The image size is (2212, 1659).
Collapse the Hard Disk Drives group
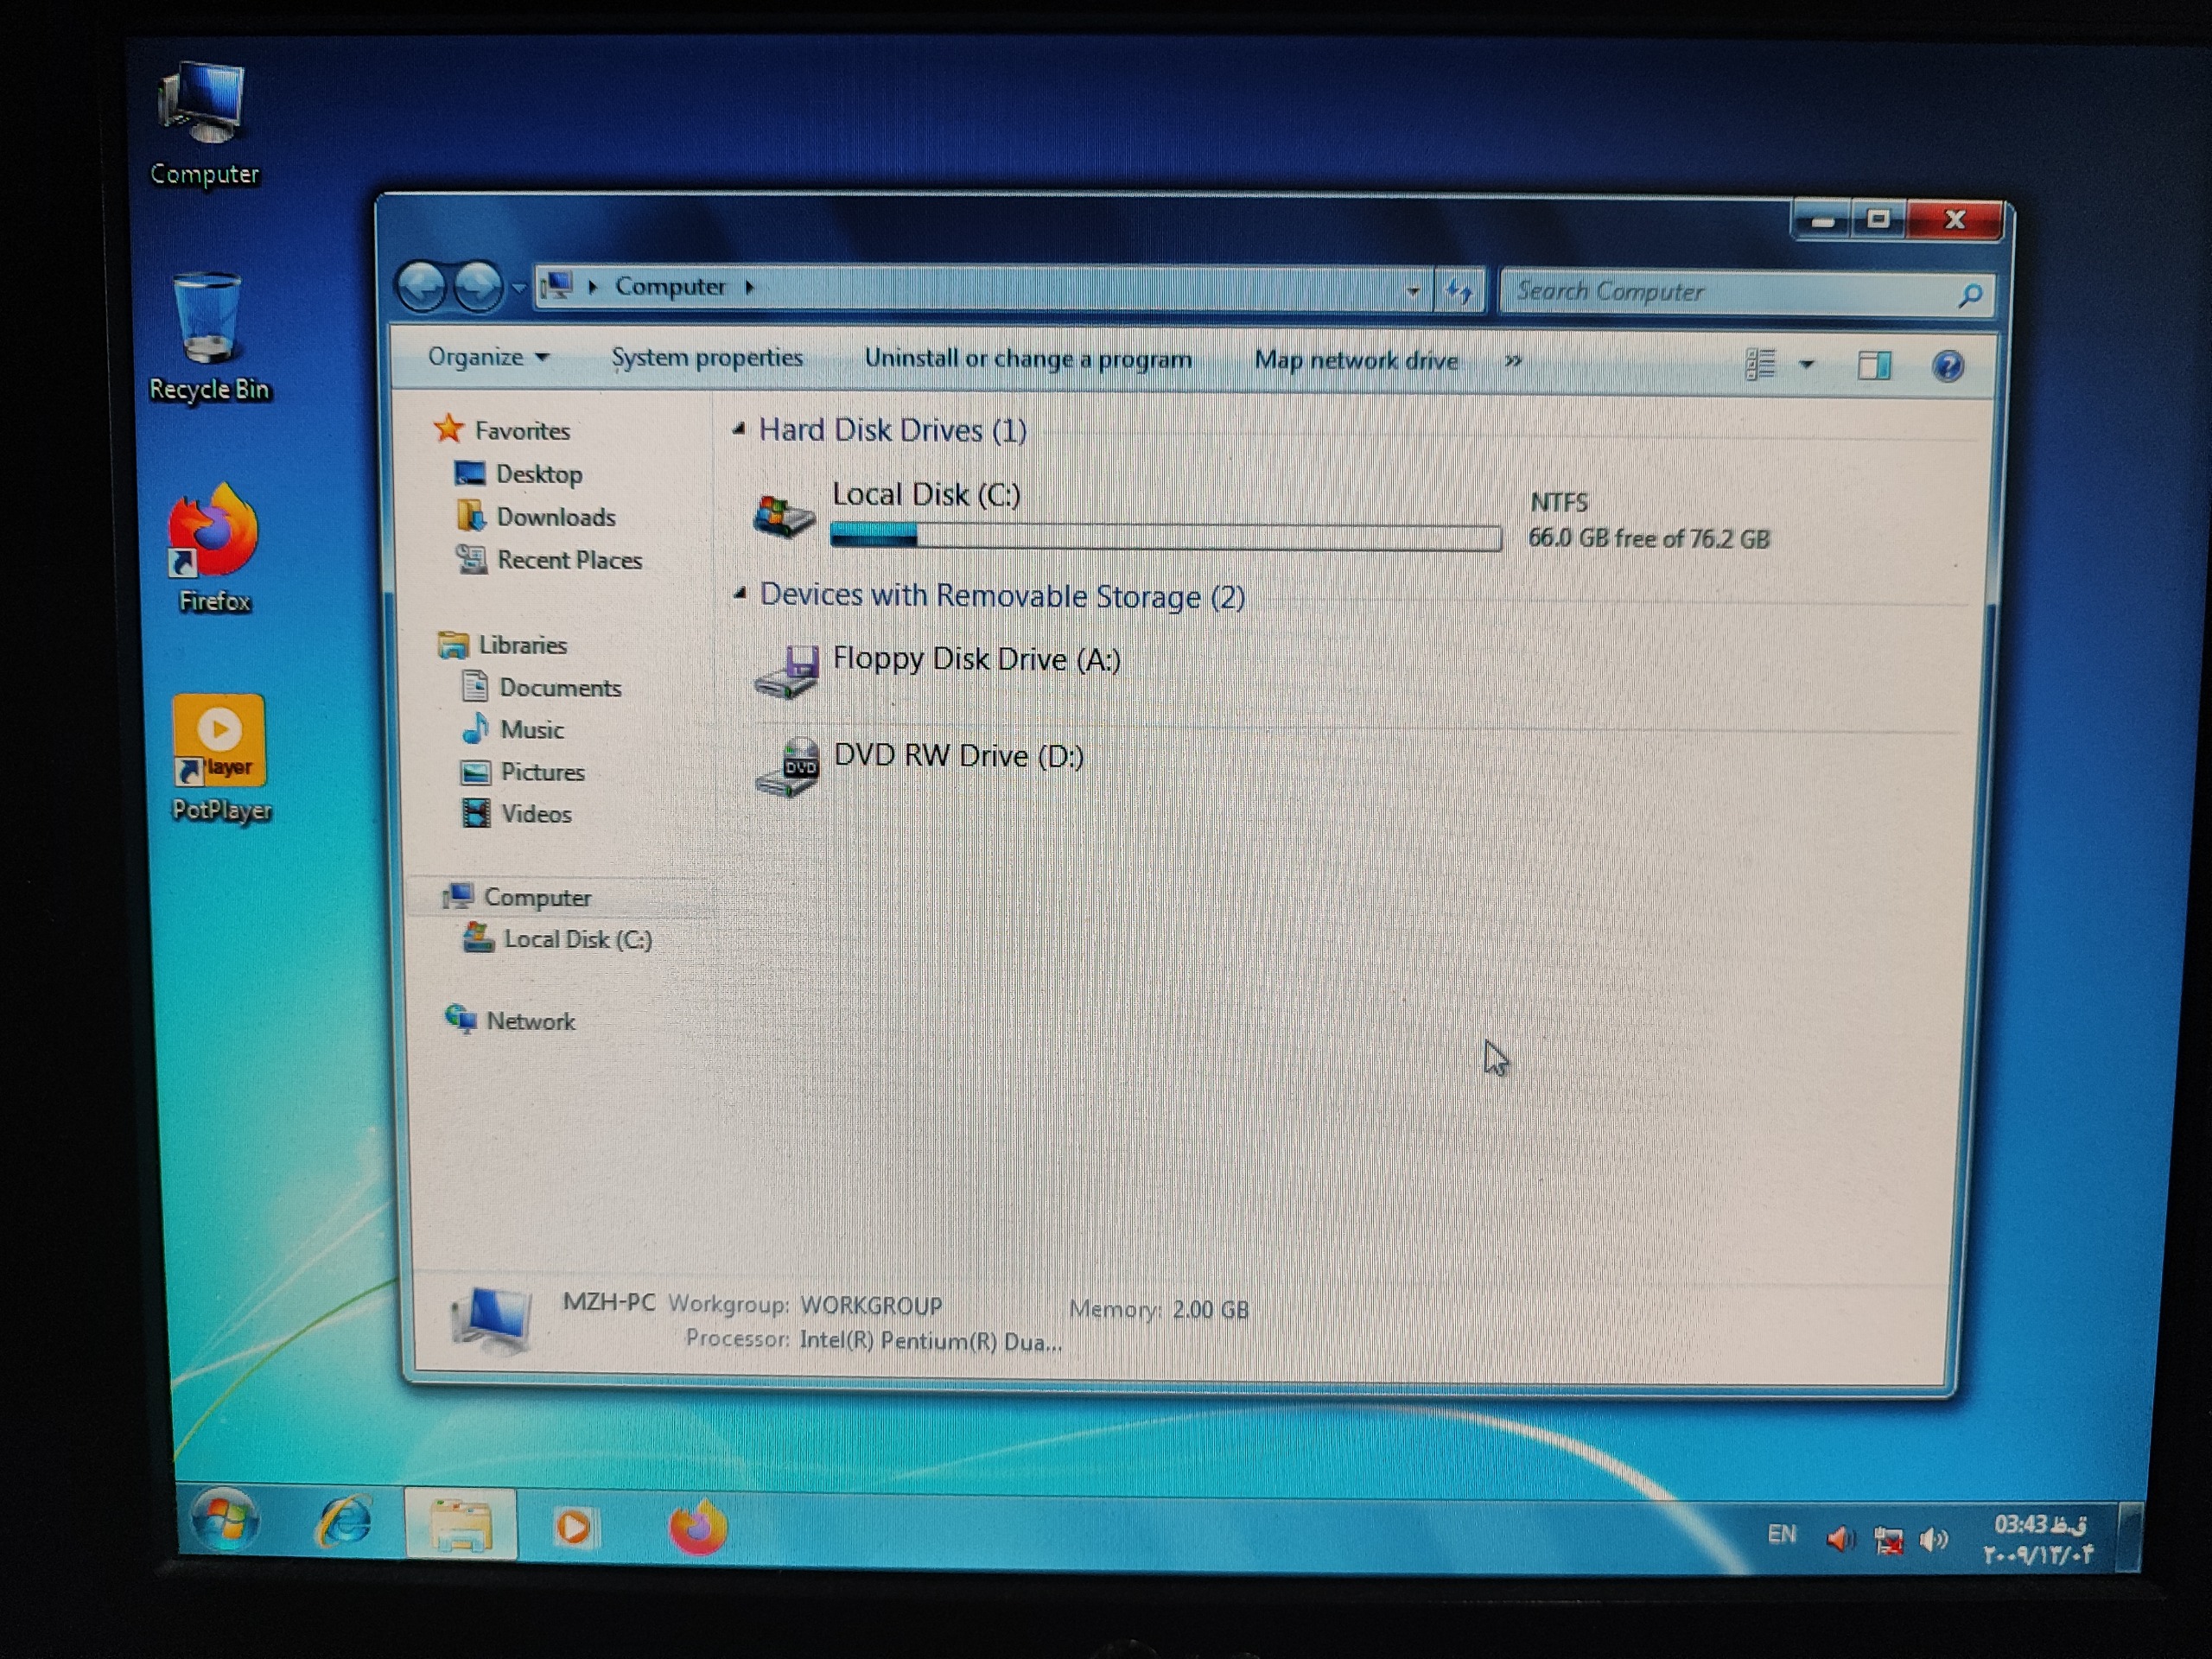click(x=739, y=429)
